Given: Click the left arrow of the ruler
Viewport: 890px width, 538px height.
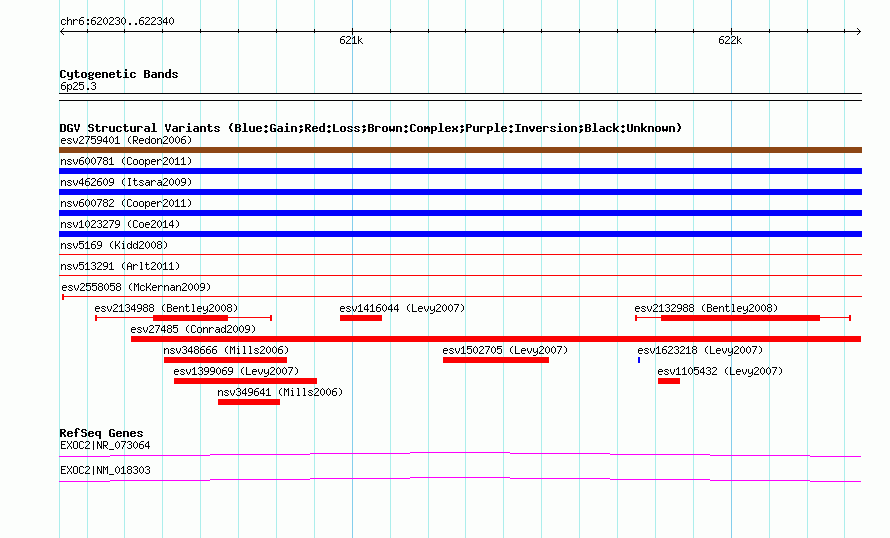Looking at the screenshot, I should [x=62, y=32].
